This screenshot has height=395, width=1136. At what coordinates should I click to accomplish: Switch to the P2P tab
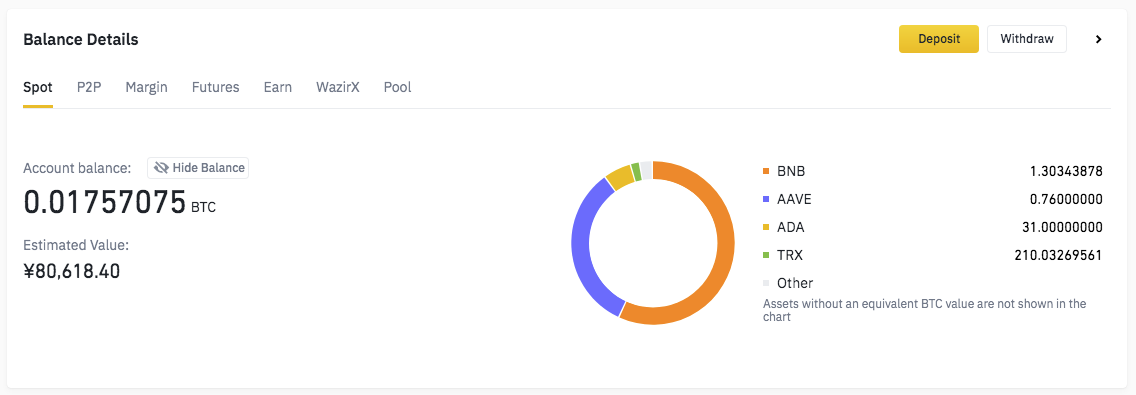click(89, 87)
